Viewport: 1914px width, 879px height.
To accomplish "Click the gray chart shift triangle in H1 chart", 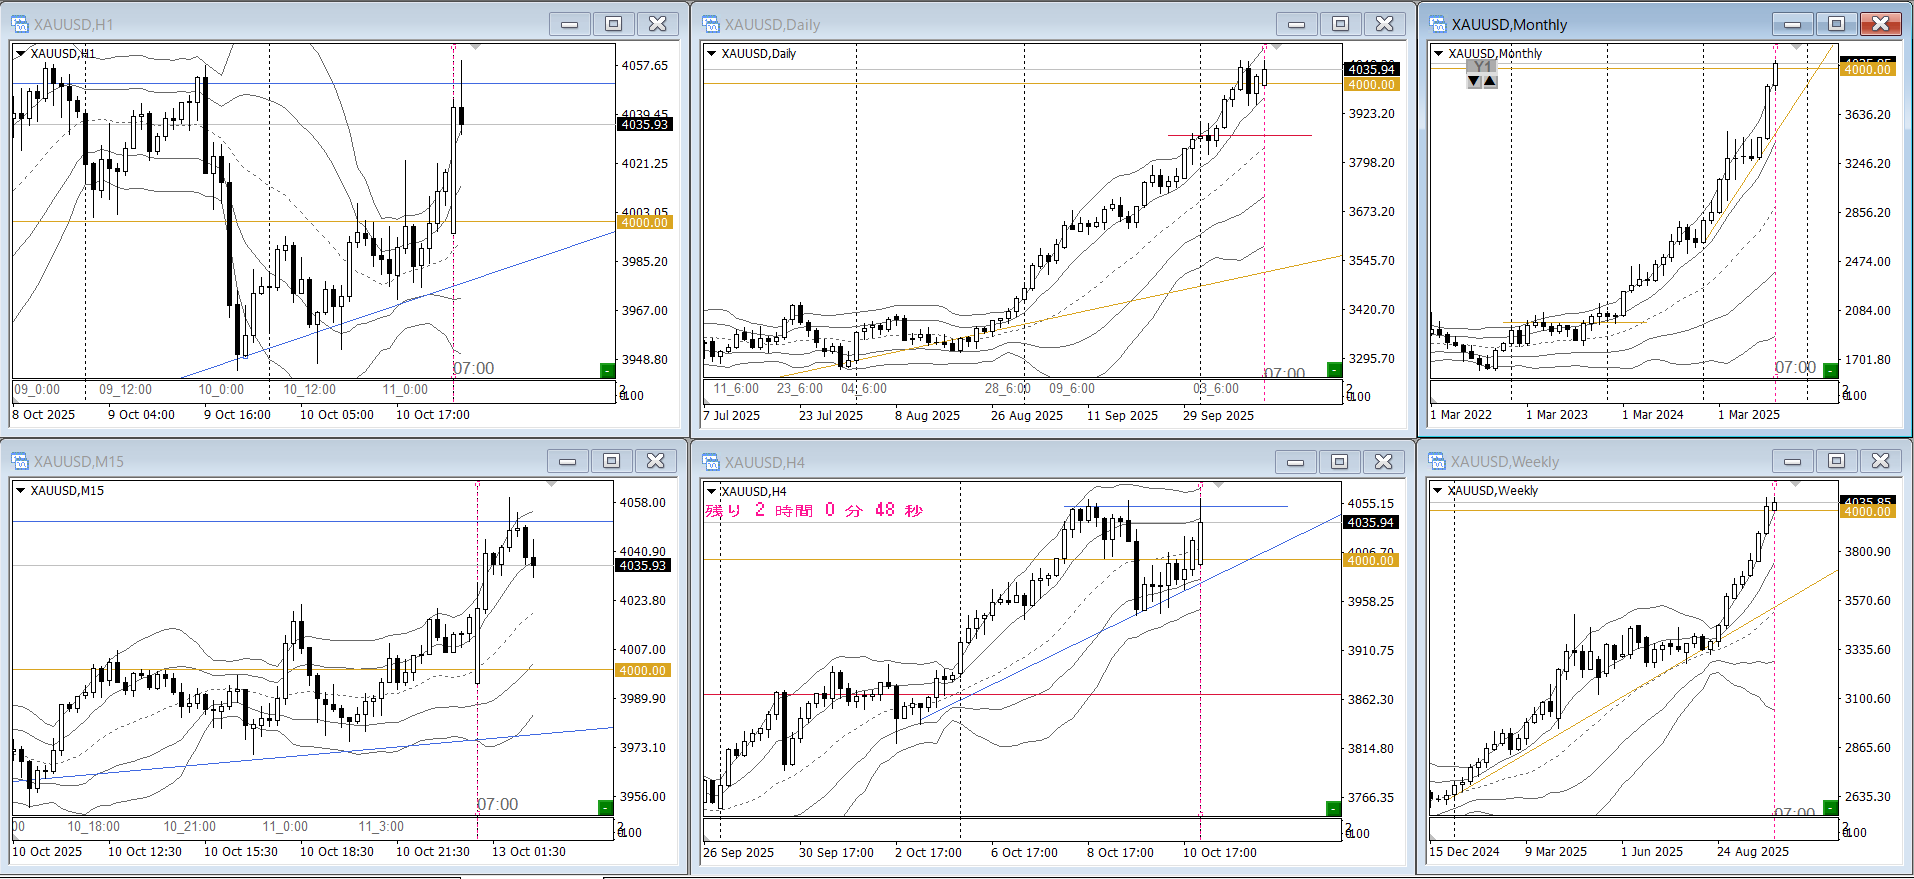I will [476, 47].
